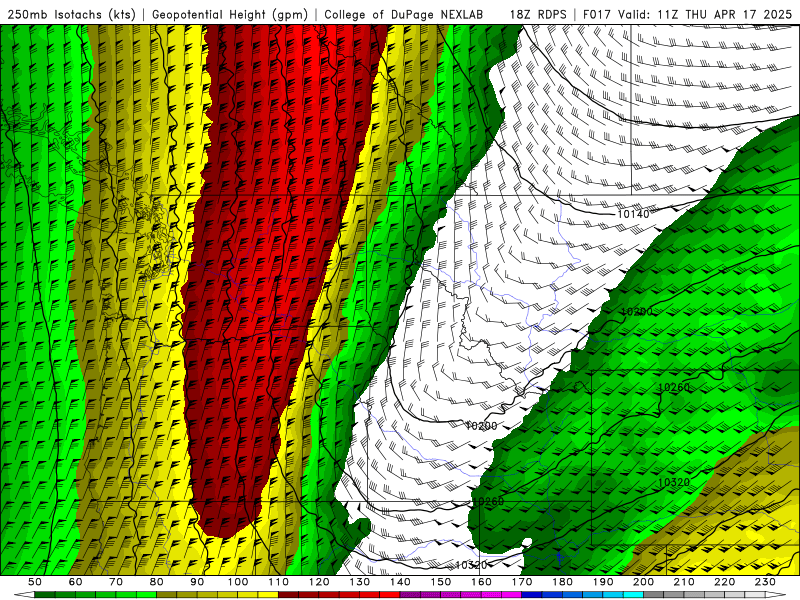Select the purple swatch starting at 140

[x=410, y=594]
